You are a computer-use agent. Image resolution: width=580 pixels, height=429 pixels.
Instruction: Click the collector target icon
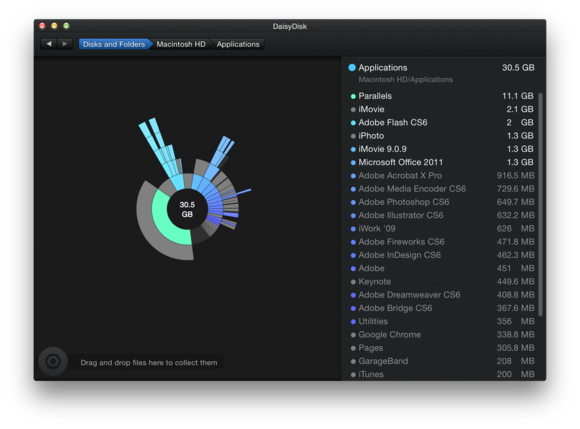[53, 361]
